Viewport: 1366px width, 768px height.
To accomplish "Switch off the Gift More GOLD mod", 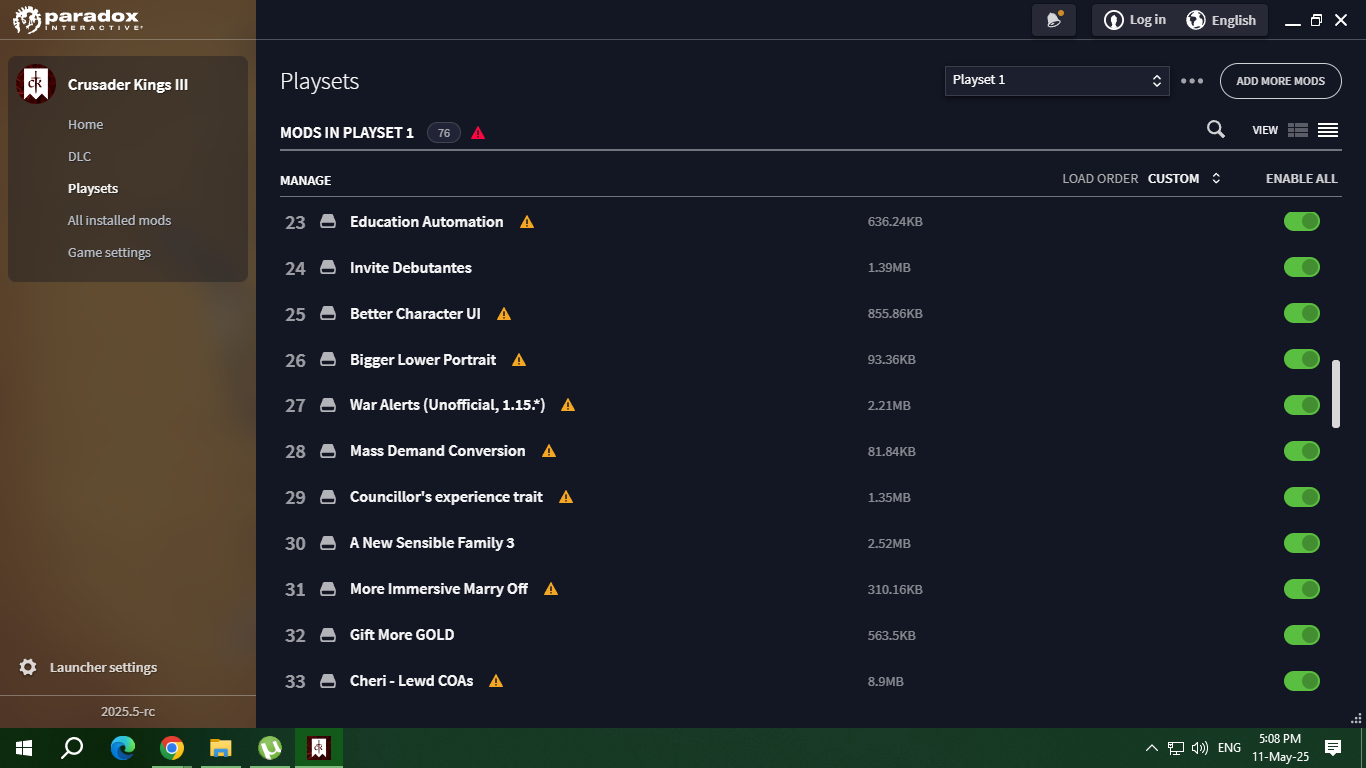I will click(x=1302, y=635).
